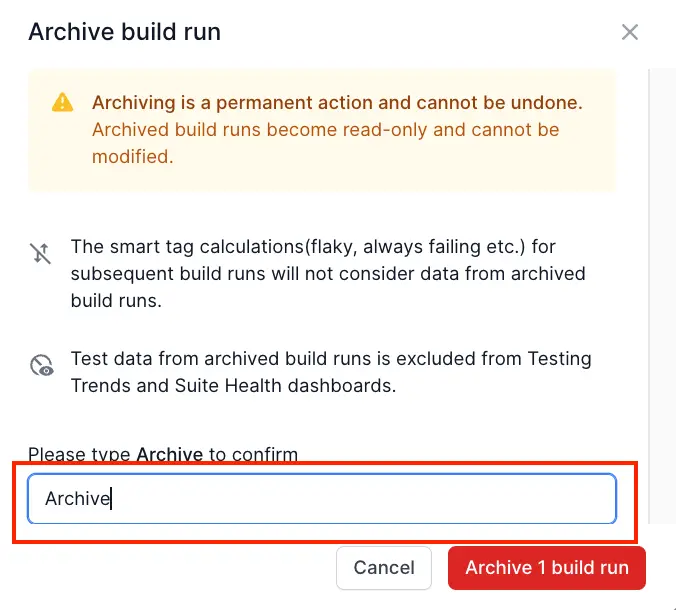This screenshot has width=676, height=610.
Task: Close the Archive build run dialog
Action: pos(630,32)
